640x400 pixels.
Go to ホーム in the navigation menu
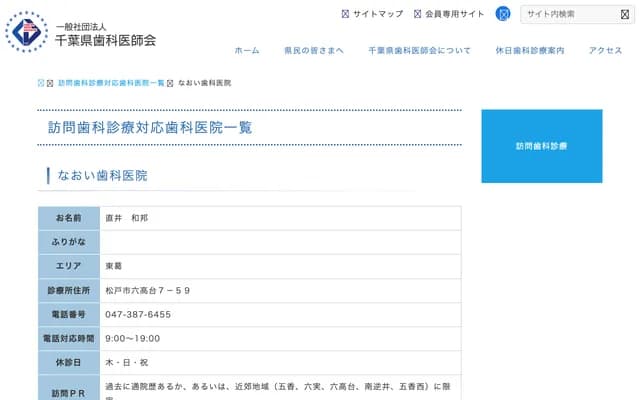pyautogui.click(x=247, y=50)
